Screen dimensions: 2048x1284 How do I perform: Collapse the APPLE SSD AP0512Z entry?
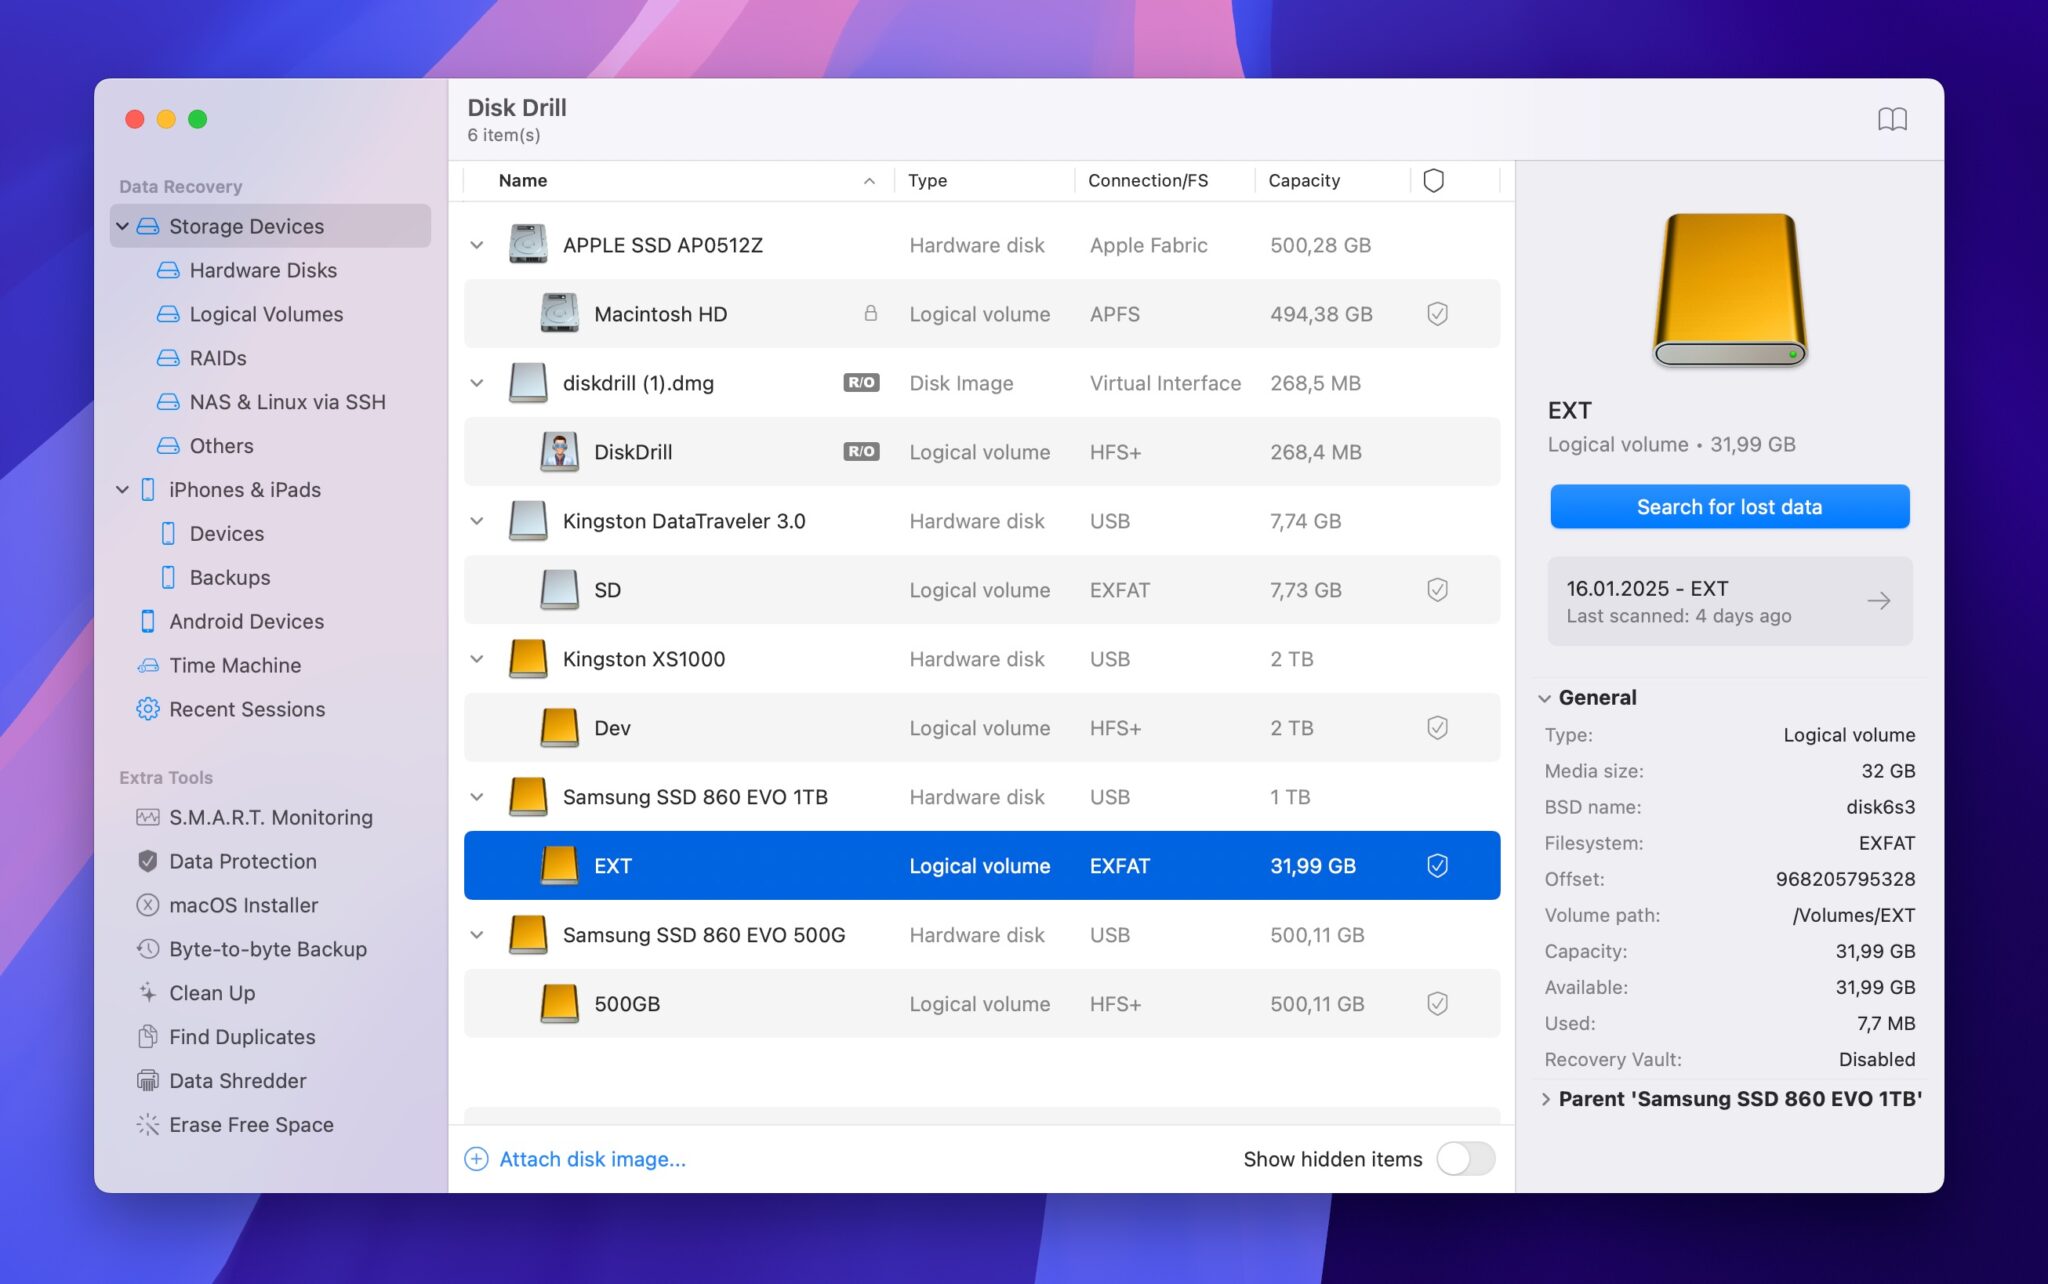[x=477, y=244]
